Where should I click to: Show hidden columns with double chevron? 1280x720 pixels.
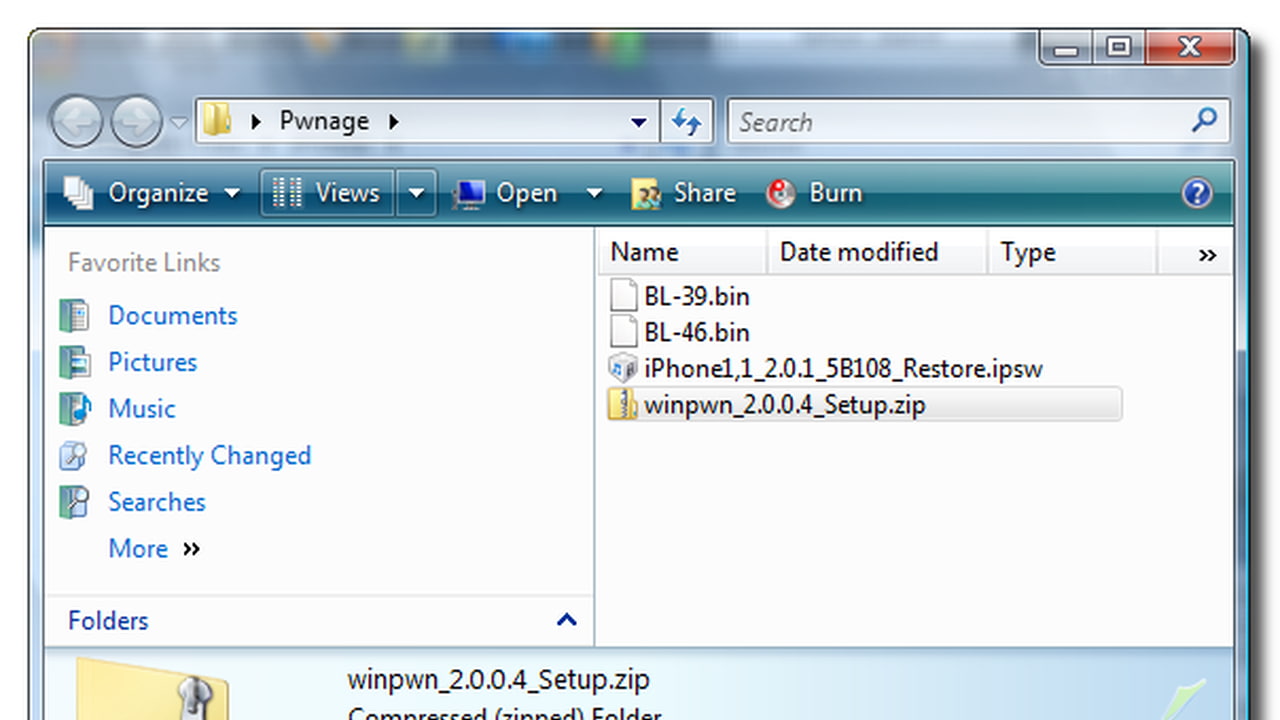[x=1207, y=255]
